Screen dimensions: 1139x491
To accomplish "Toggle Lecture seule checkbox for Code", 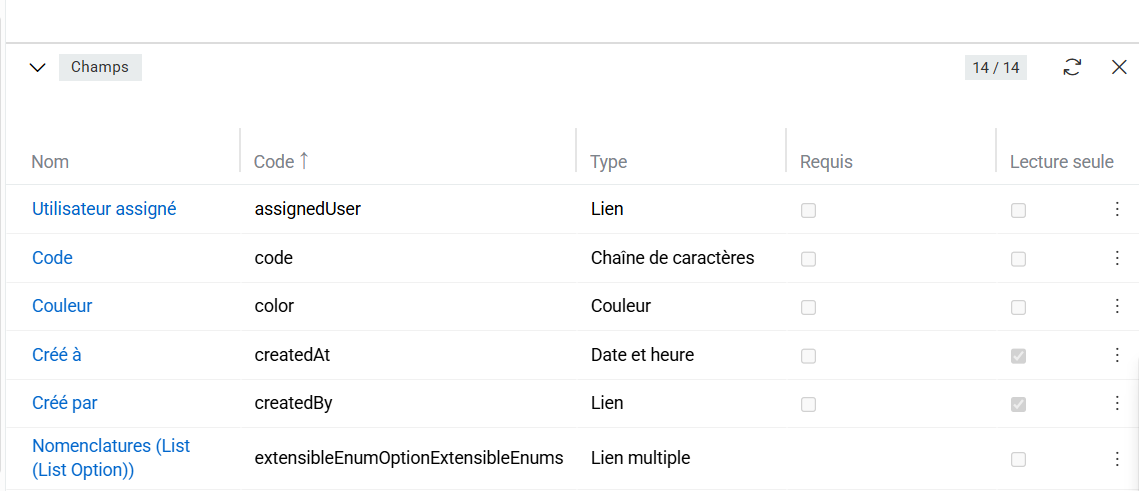I will (1018, 259).
